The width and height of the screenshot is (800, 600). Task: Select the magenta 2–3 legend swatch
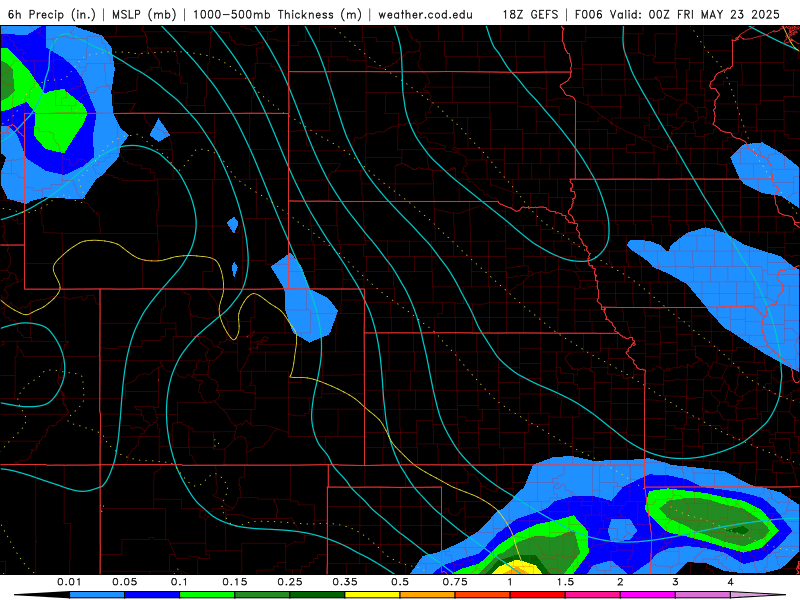tap(648, 595)
